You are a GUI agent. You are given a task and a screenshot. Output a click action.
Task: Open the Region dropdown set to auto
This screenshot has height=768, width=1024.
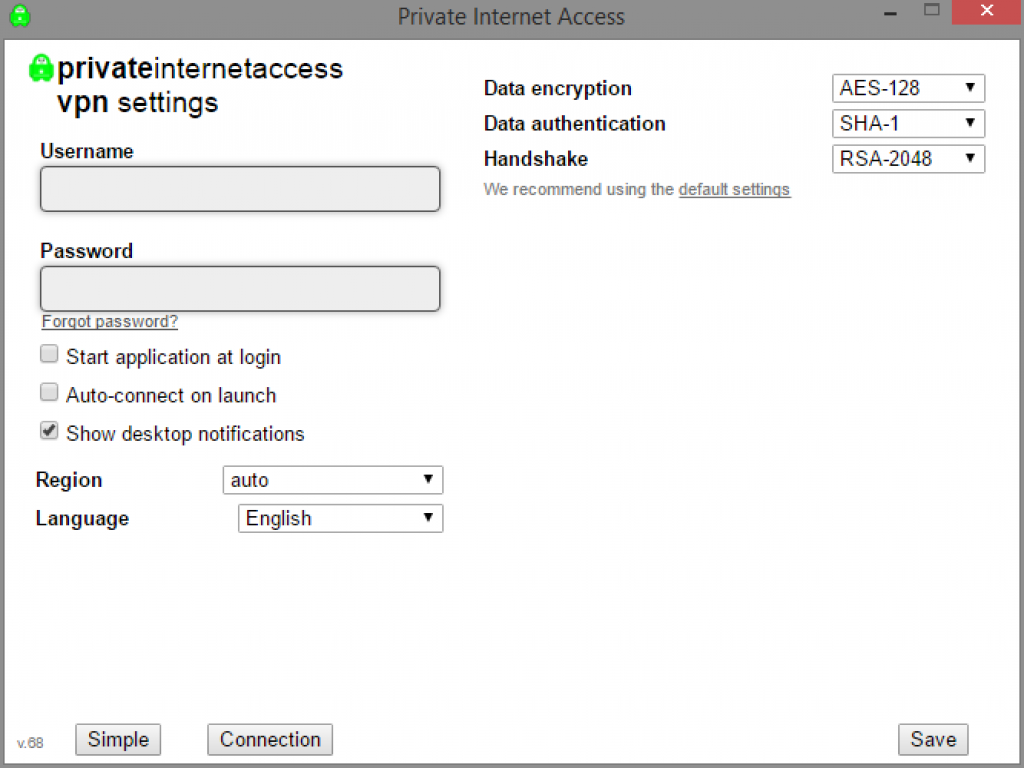click(332, 480)
